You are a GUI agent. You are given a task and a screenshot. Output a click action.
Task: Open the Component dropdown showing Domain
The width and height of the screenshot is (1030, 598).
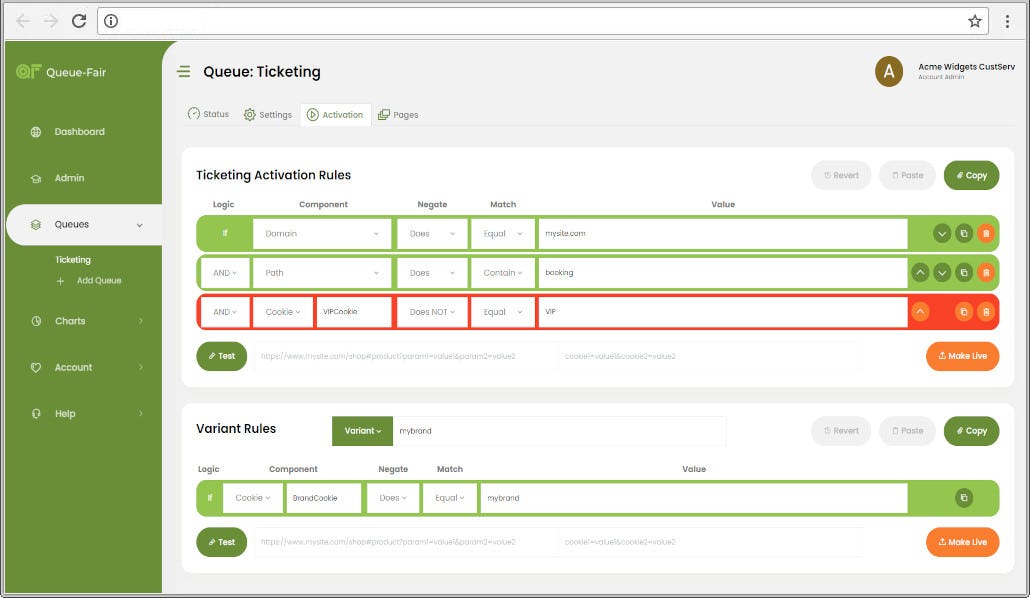coord(320,233)
